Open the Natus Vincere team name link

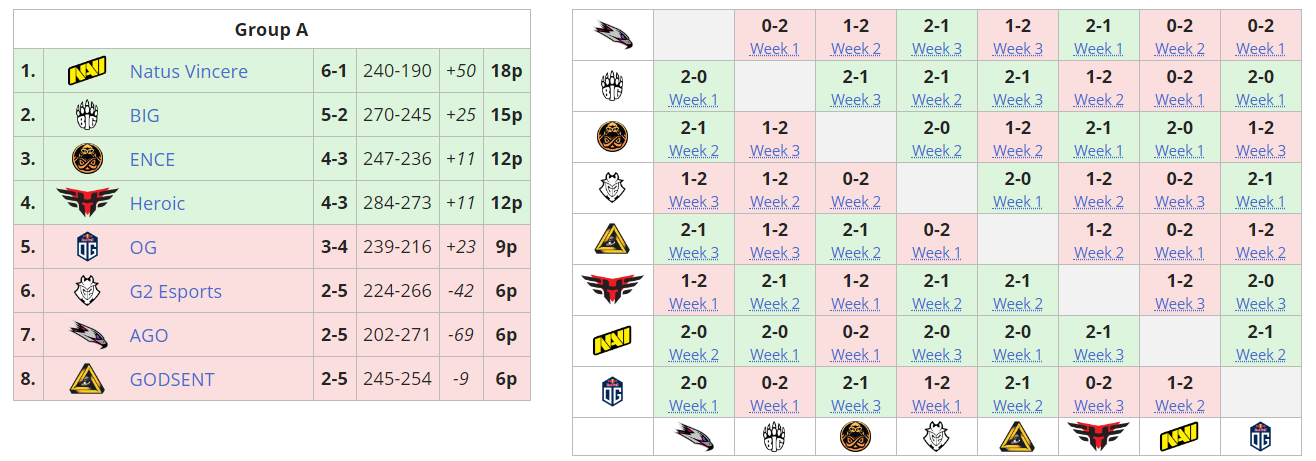point(188,72)
